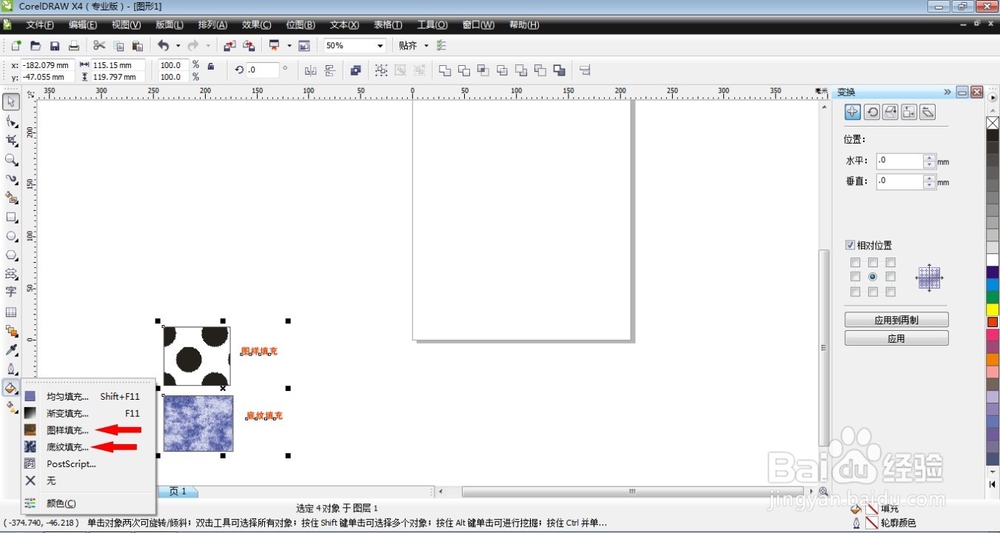This screenshot has height=533, width=1000.
Task: Click the rotation angle input field
Action: coord(262,70)
